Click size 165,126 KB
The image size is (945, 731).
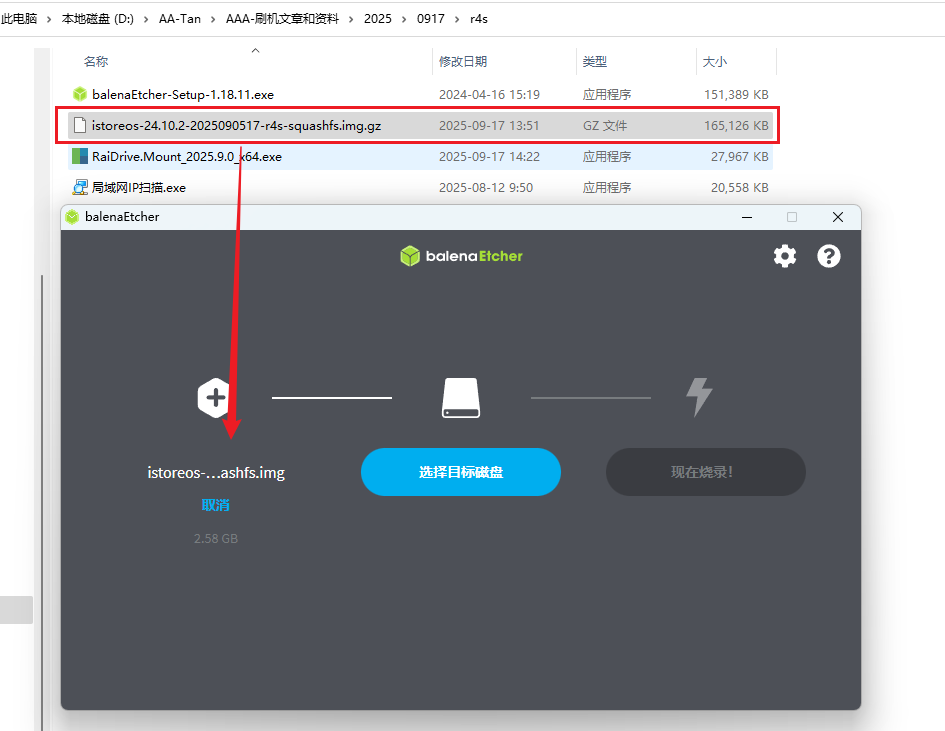click(x=736, y=125)
